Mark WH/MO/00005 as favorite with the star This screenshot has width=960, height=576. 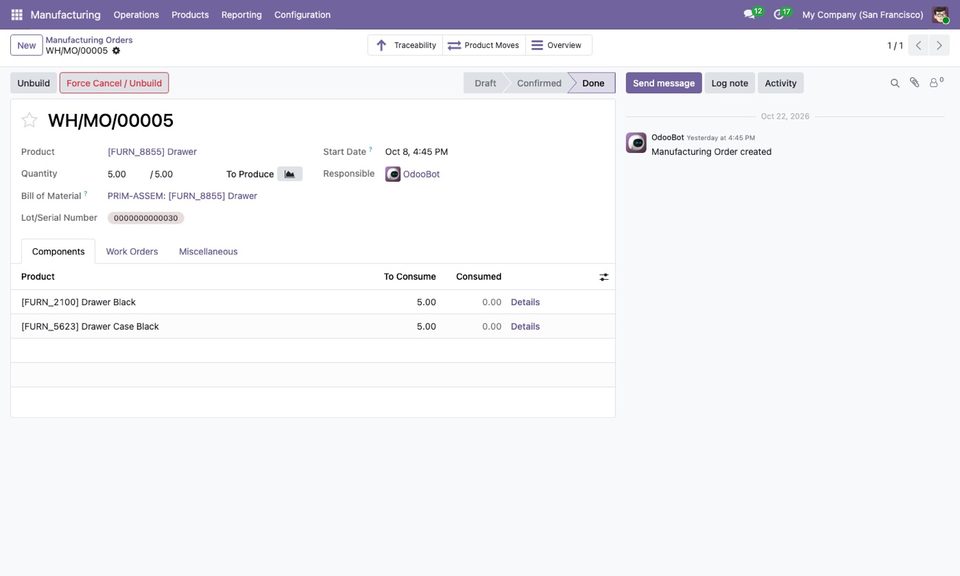29,120
